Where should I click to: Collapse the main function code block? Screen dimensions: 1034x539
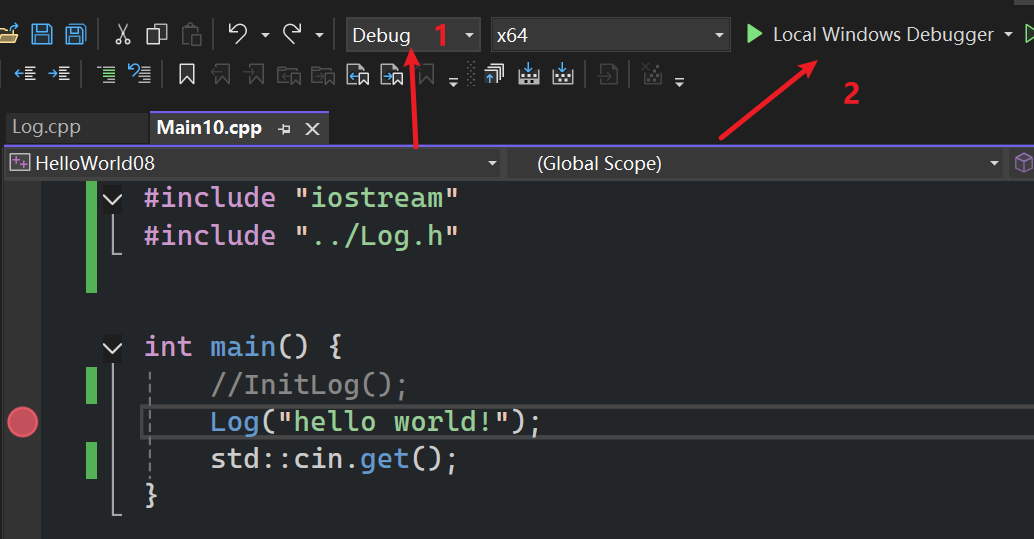tap(113, 348)
